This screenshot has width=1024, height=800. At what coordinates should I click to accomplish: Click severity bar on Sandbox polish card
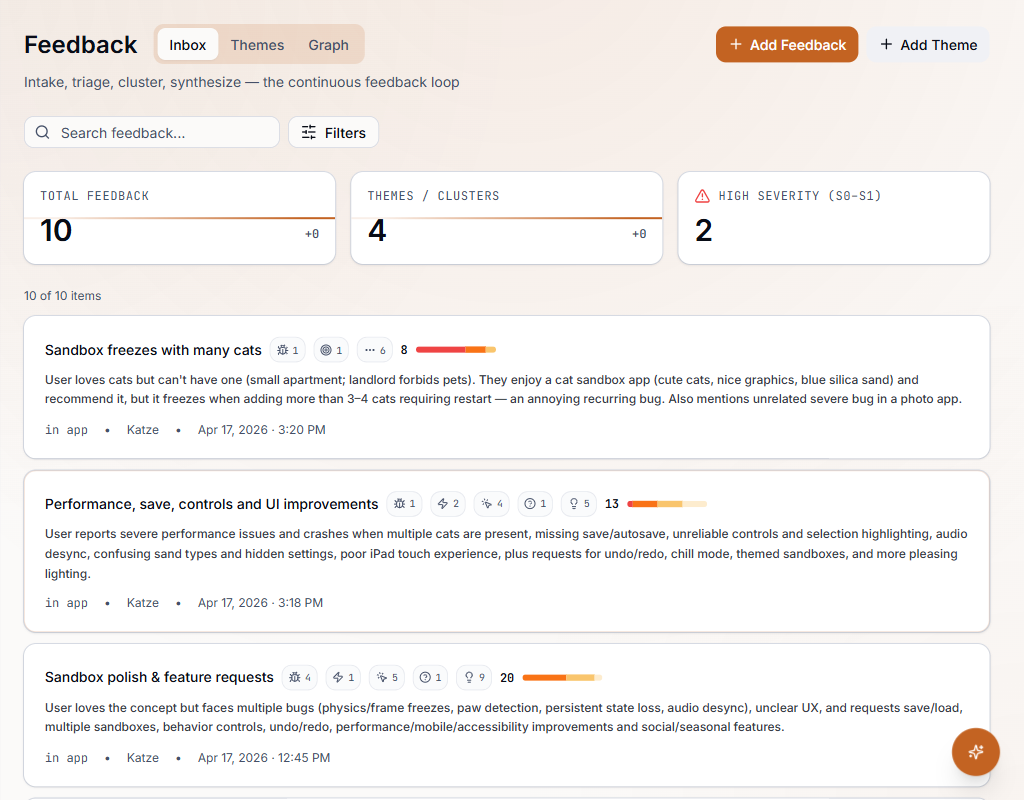pyautogui.click(x=562, y=677)
